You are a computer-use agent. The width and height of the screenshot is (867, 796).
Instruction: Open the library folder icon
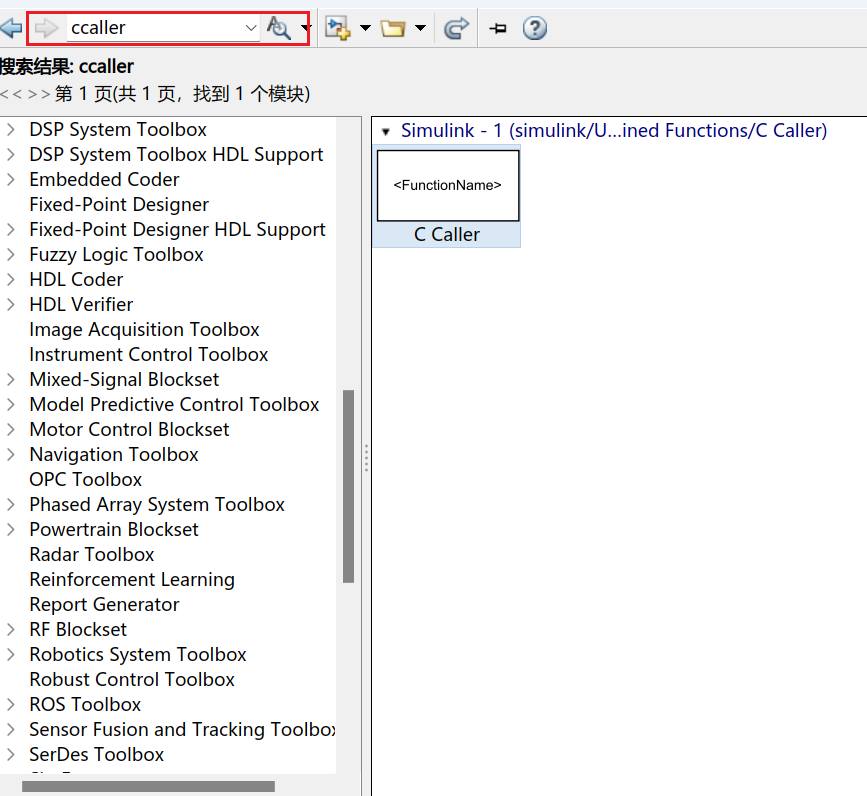point(394,27)
